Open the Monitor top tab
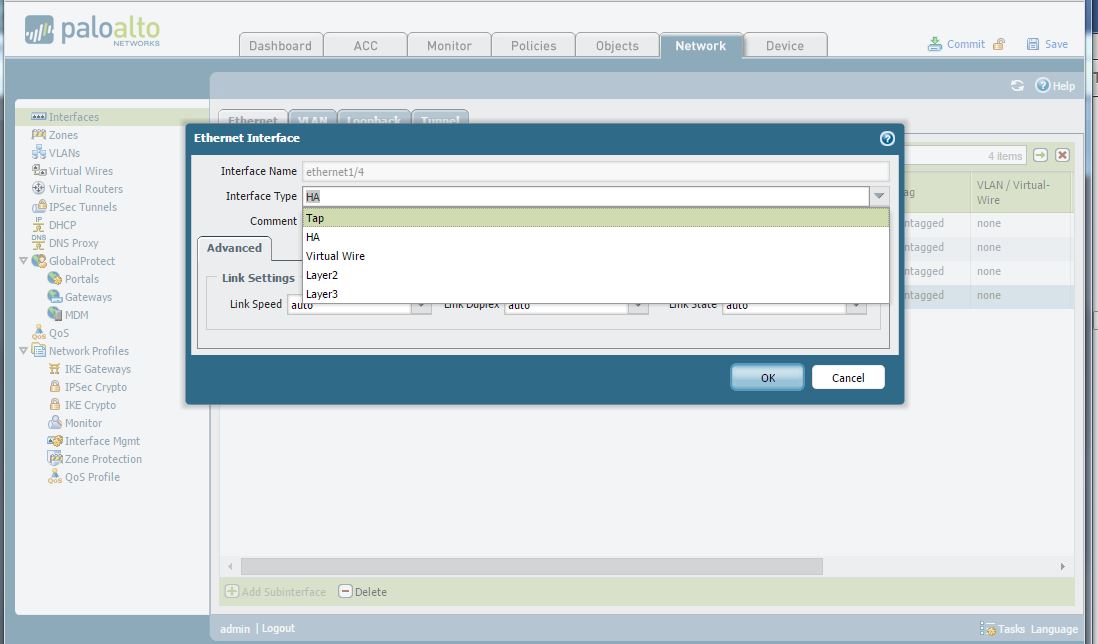The image size is (1098, 644). click(449, 46)
